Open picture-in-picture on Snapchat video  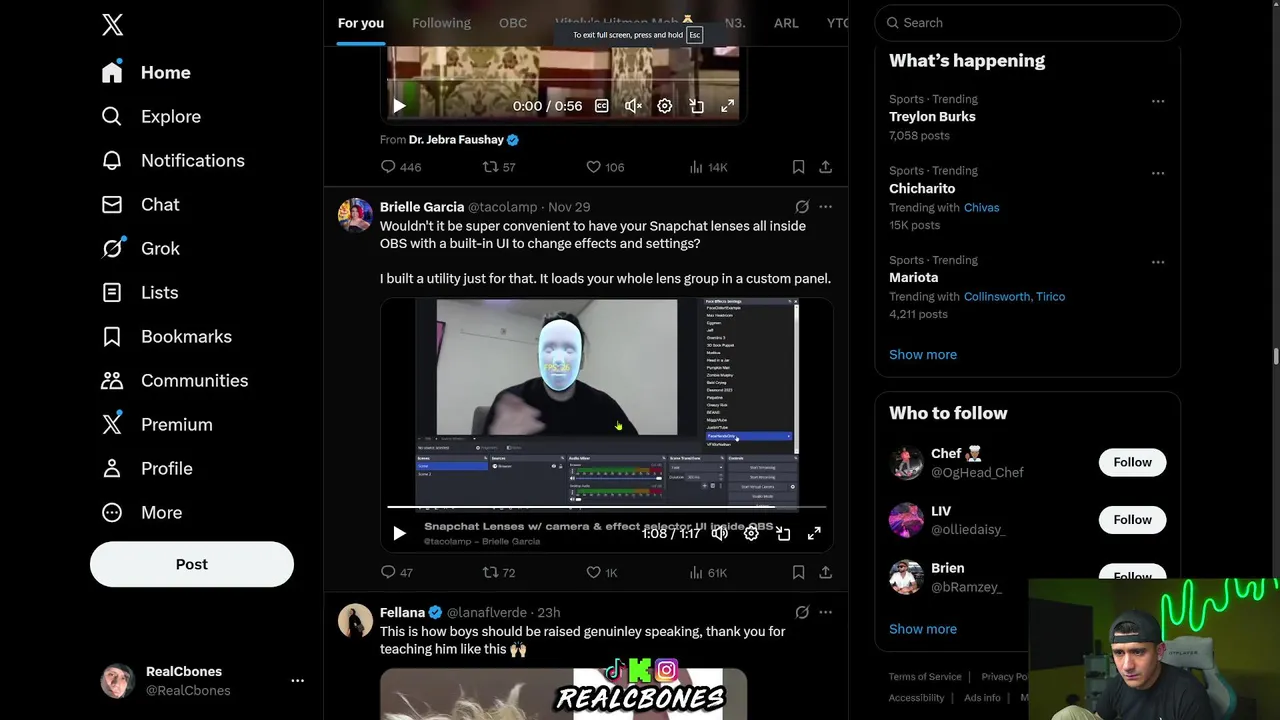coord(783,534)
